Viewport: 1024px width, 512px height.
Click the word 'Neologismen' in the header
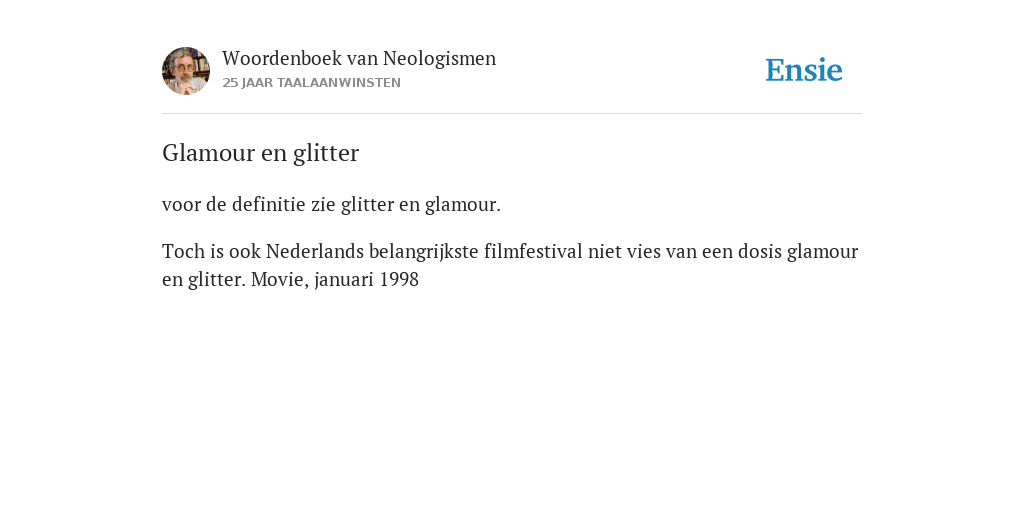click(440, 58)
